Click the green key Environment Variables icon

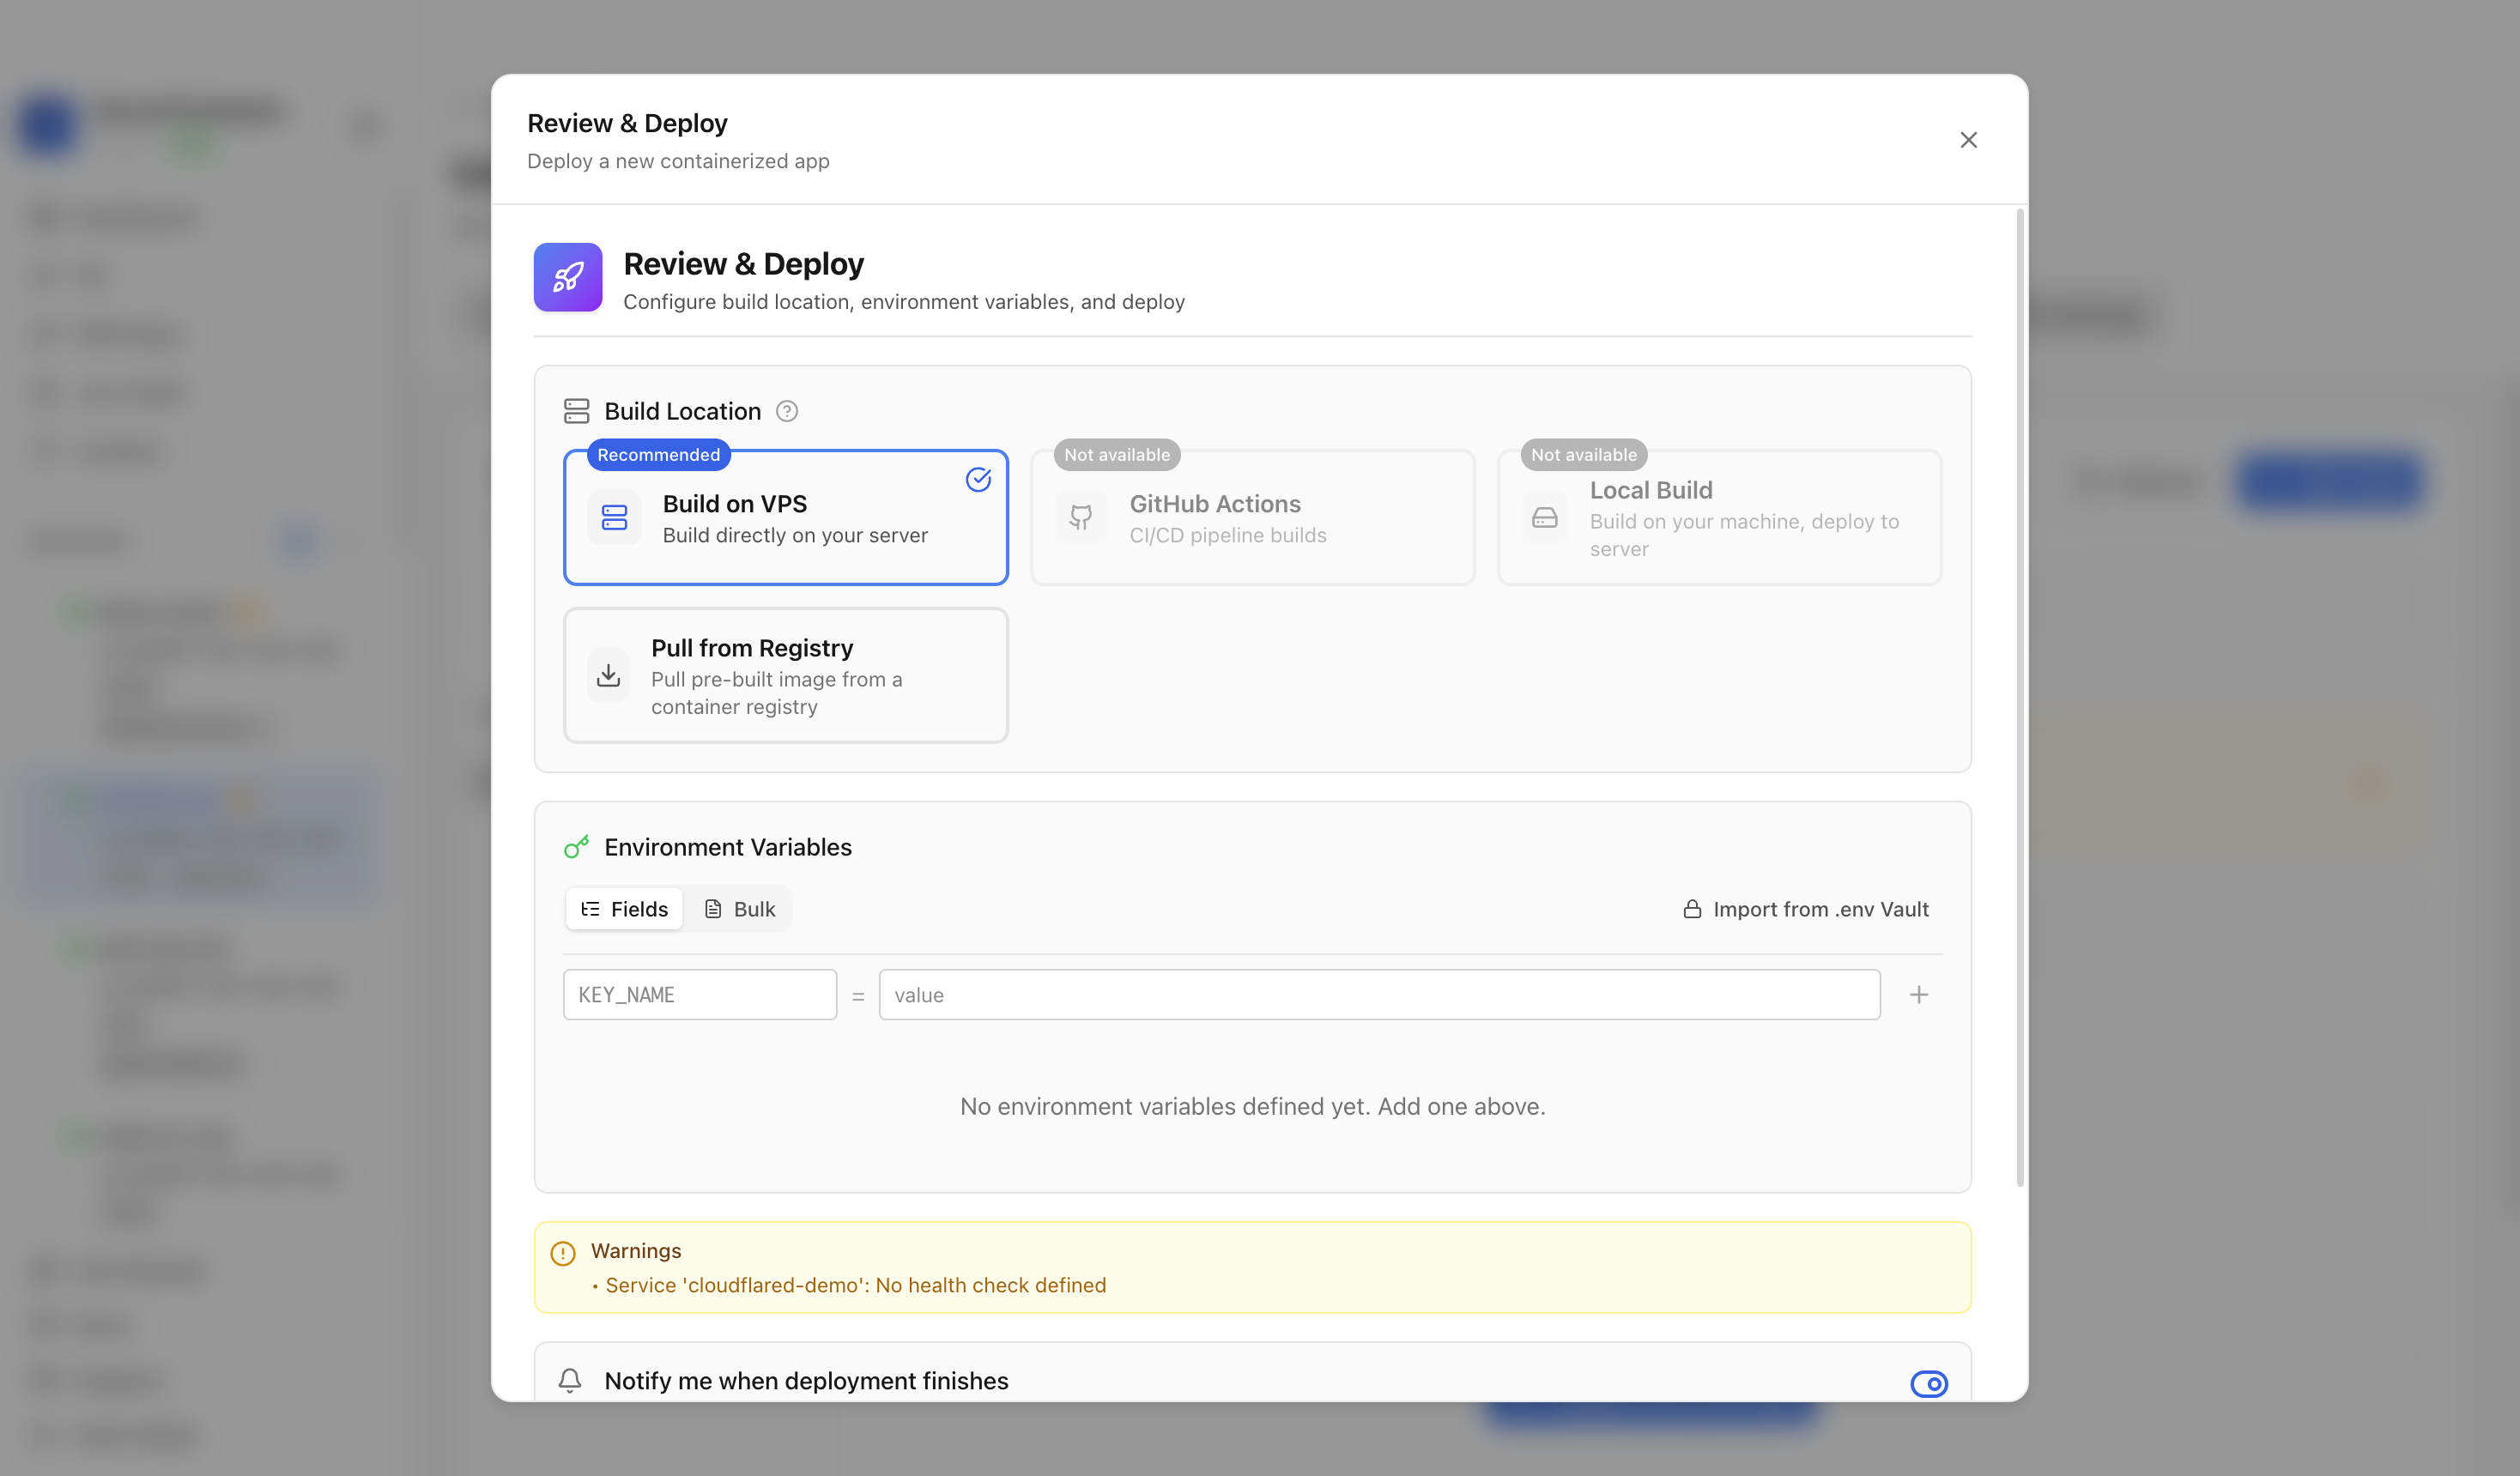coord(576,847)
